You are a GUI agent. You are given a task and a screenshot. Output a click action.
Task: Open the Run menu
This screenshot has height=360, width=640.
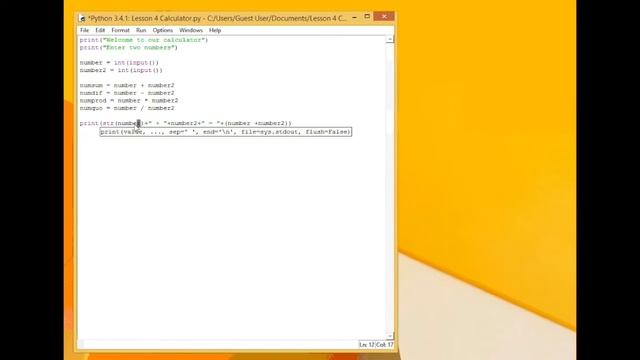coord(141,30)
